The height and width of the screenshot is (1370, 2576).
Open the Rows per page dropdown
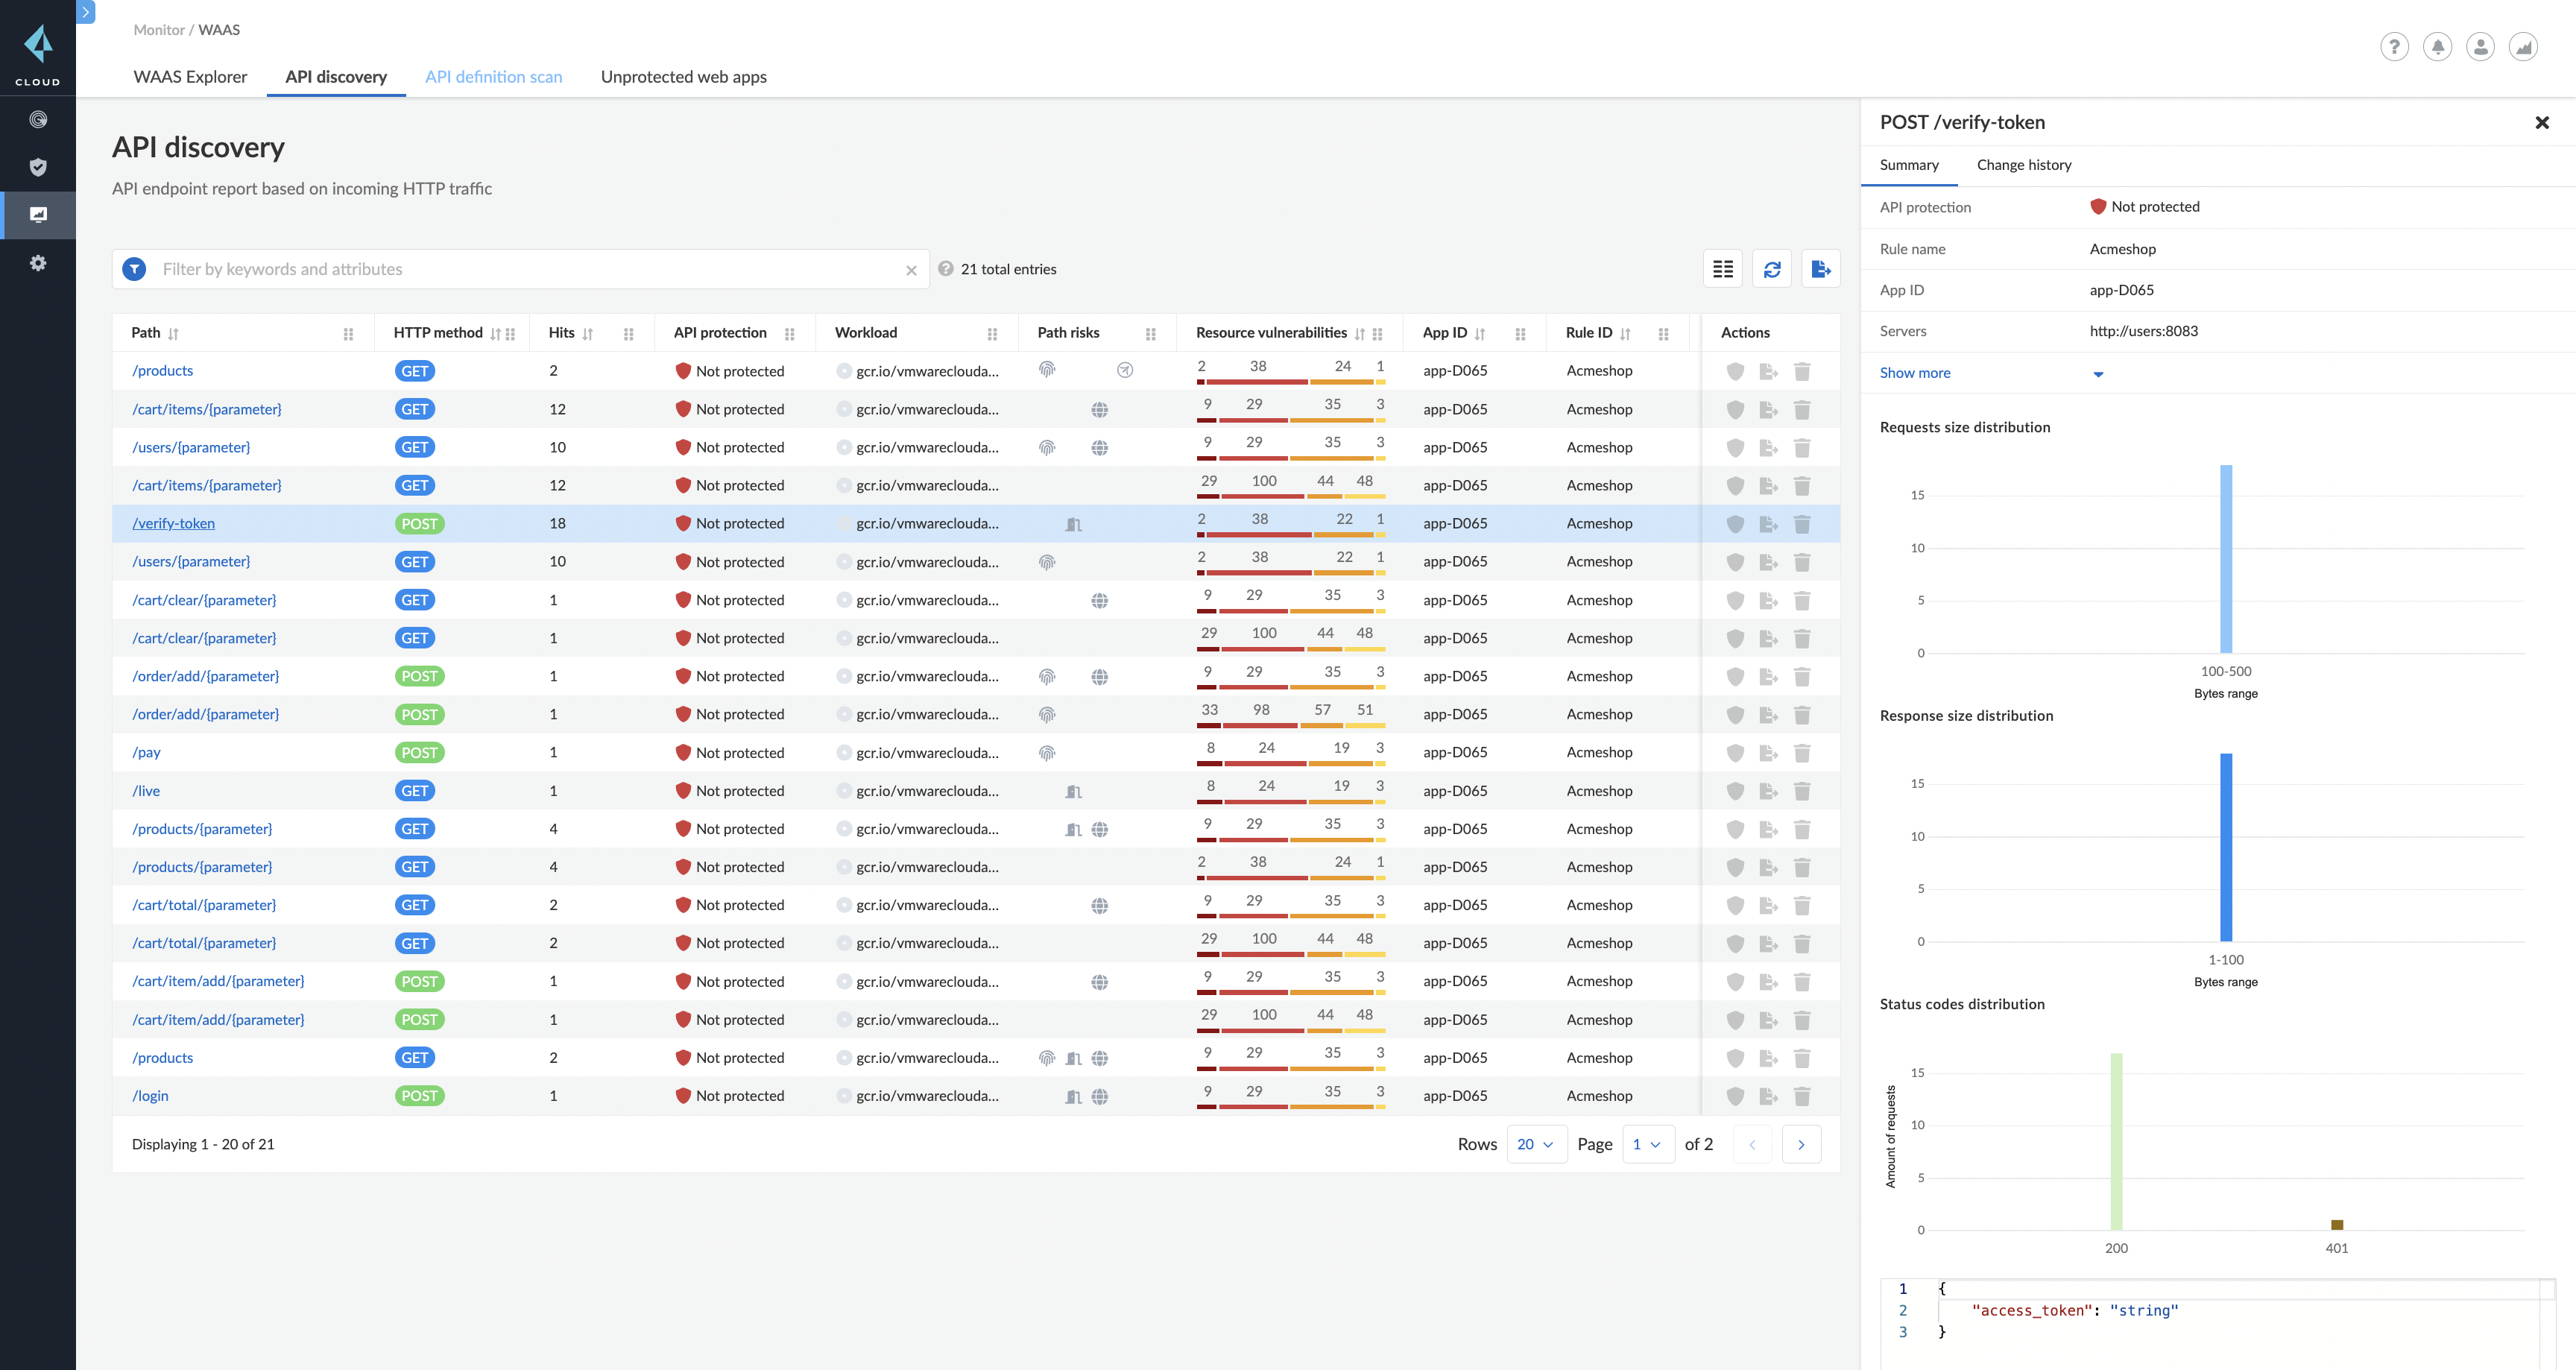tap(1536, 1144)
